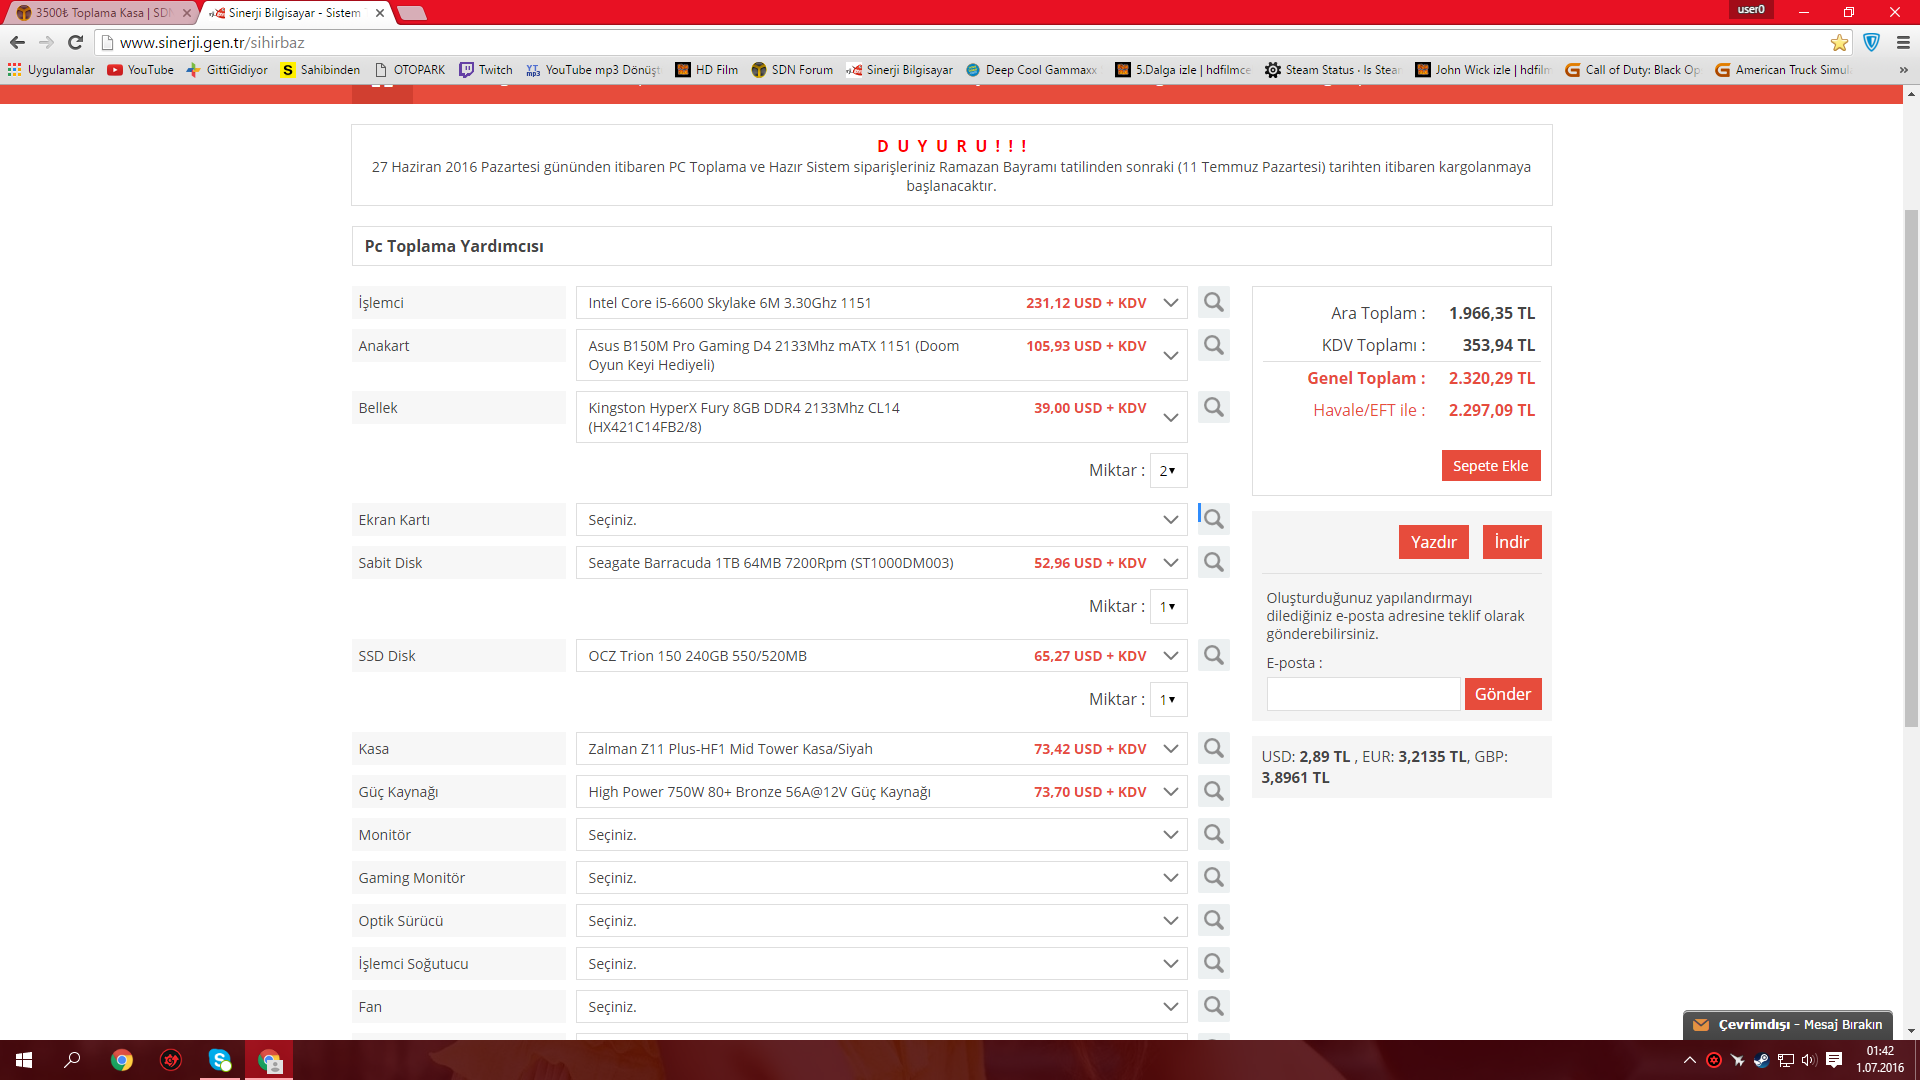Expand the Monitör Seçiniz dropdown
Image resolution: width=1920 pixels, height=1080 pixels.
(880, 835)
